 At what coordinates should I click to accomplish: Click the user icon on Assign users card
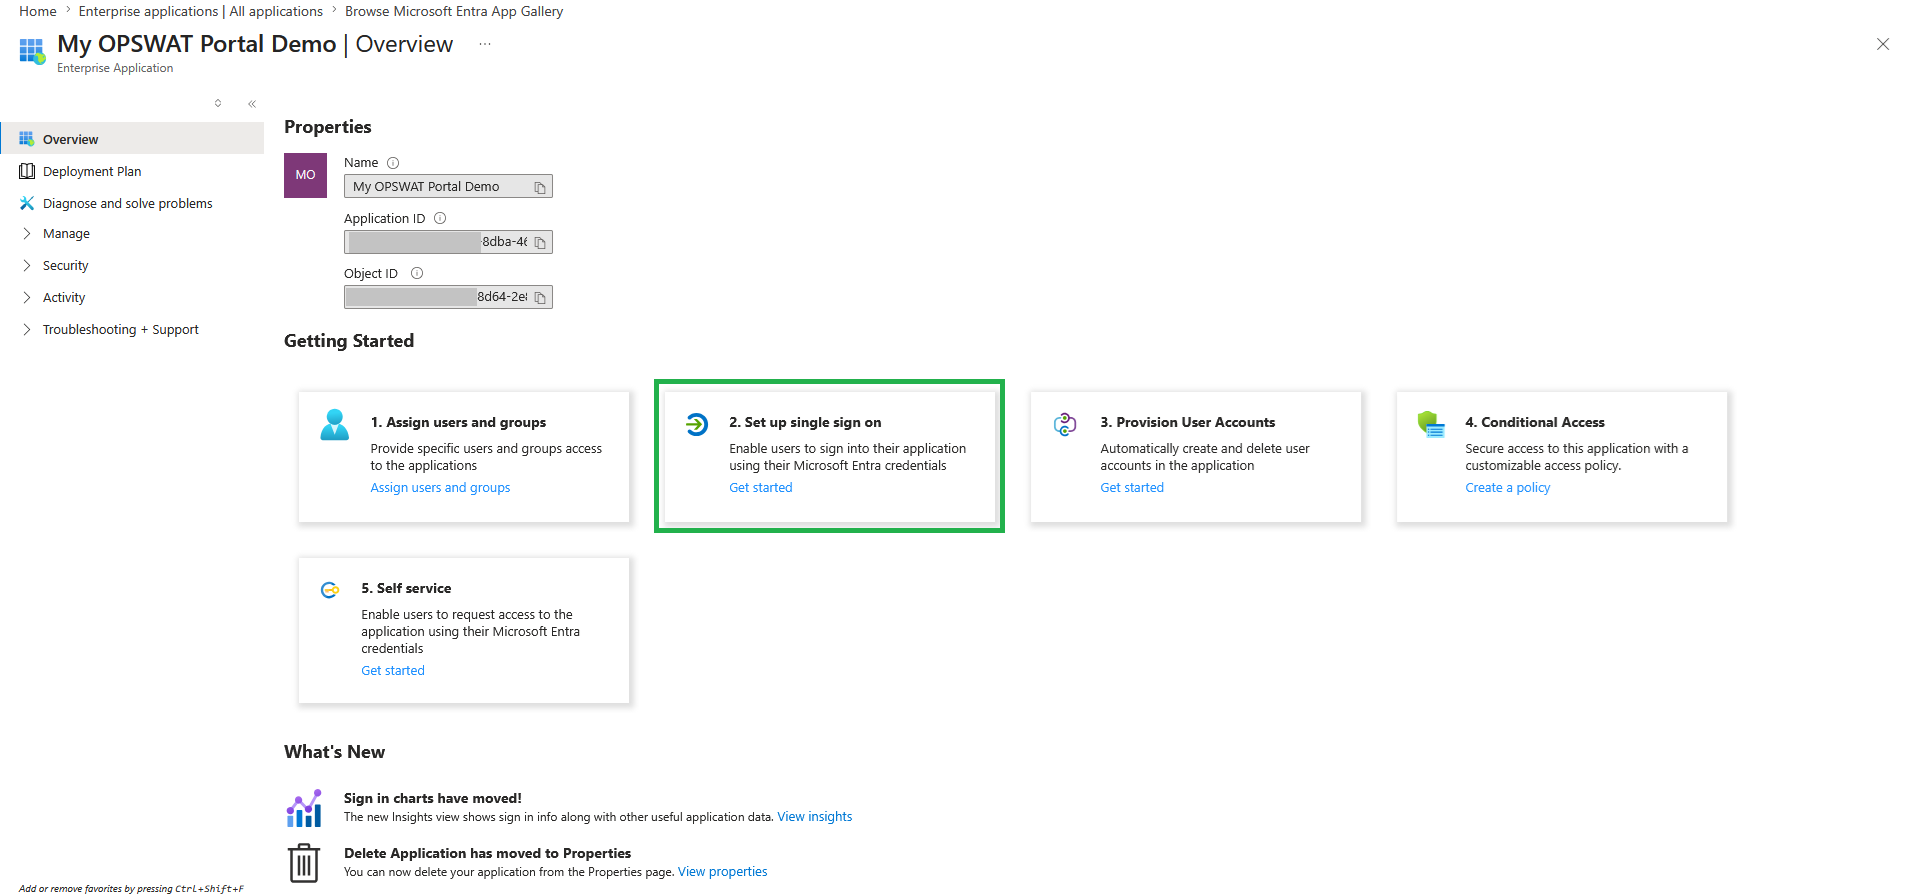[335, 424]
